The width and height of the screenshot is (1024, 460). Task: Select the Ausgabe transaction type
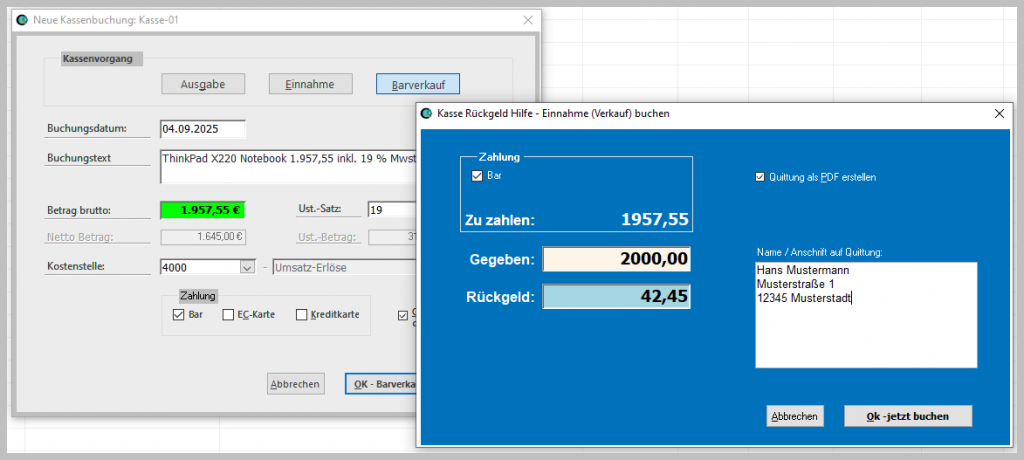[203, 84]
